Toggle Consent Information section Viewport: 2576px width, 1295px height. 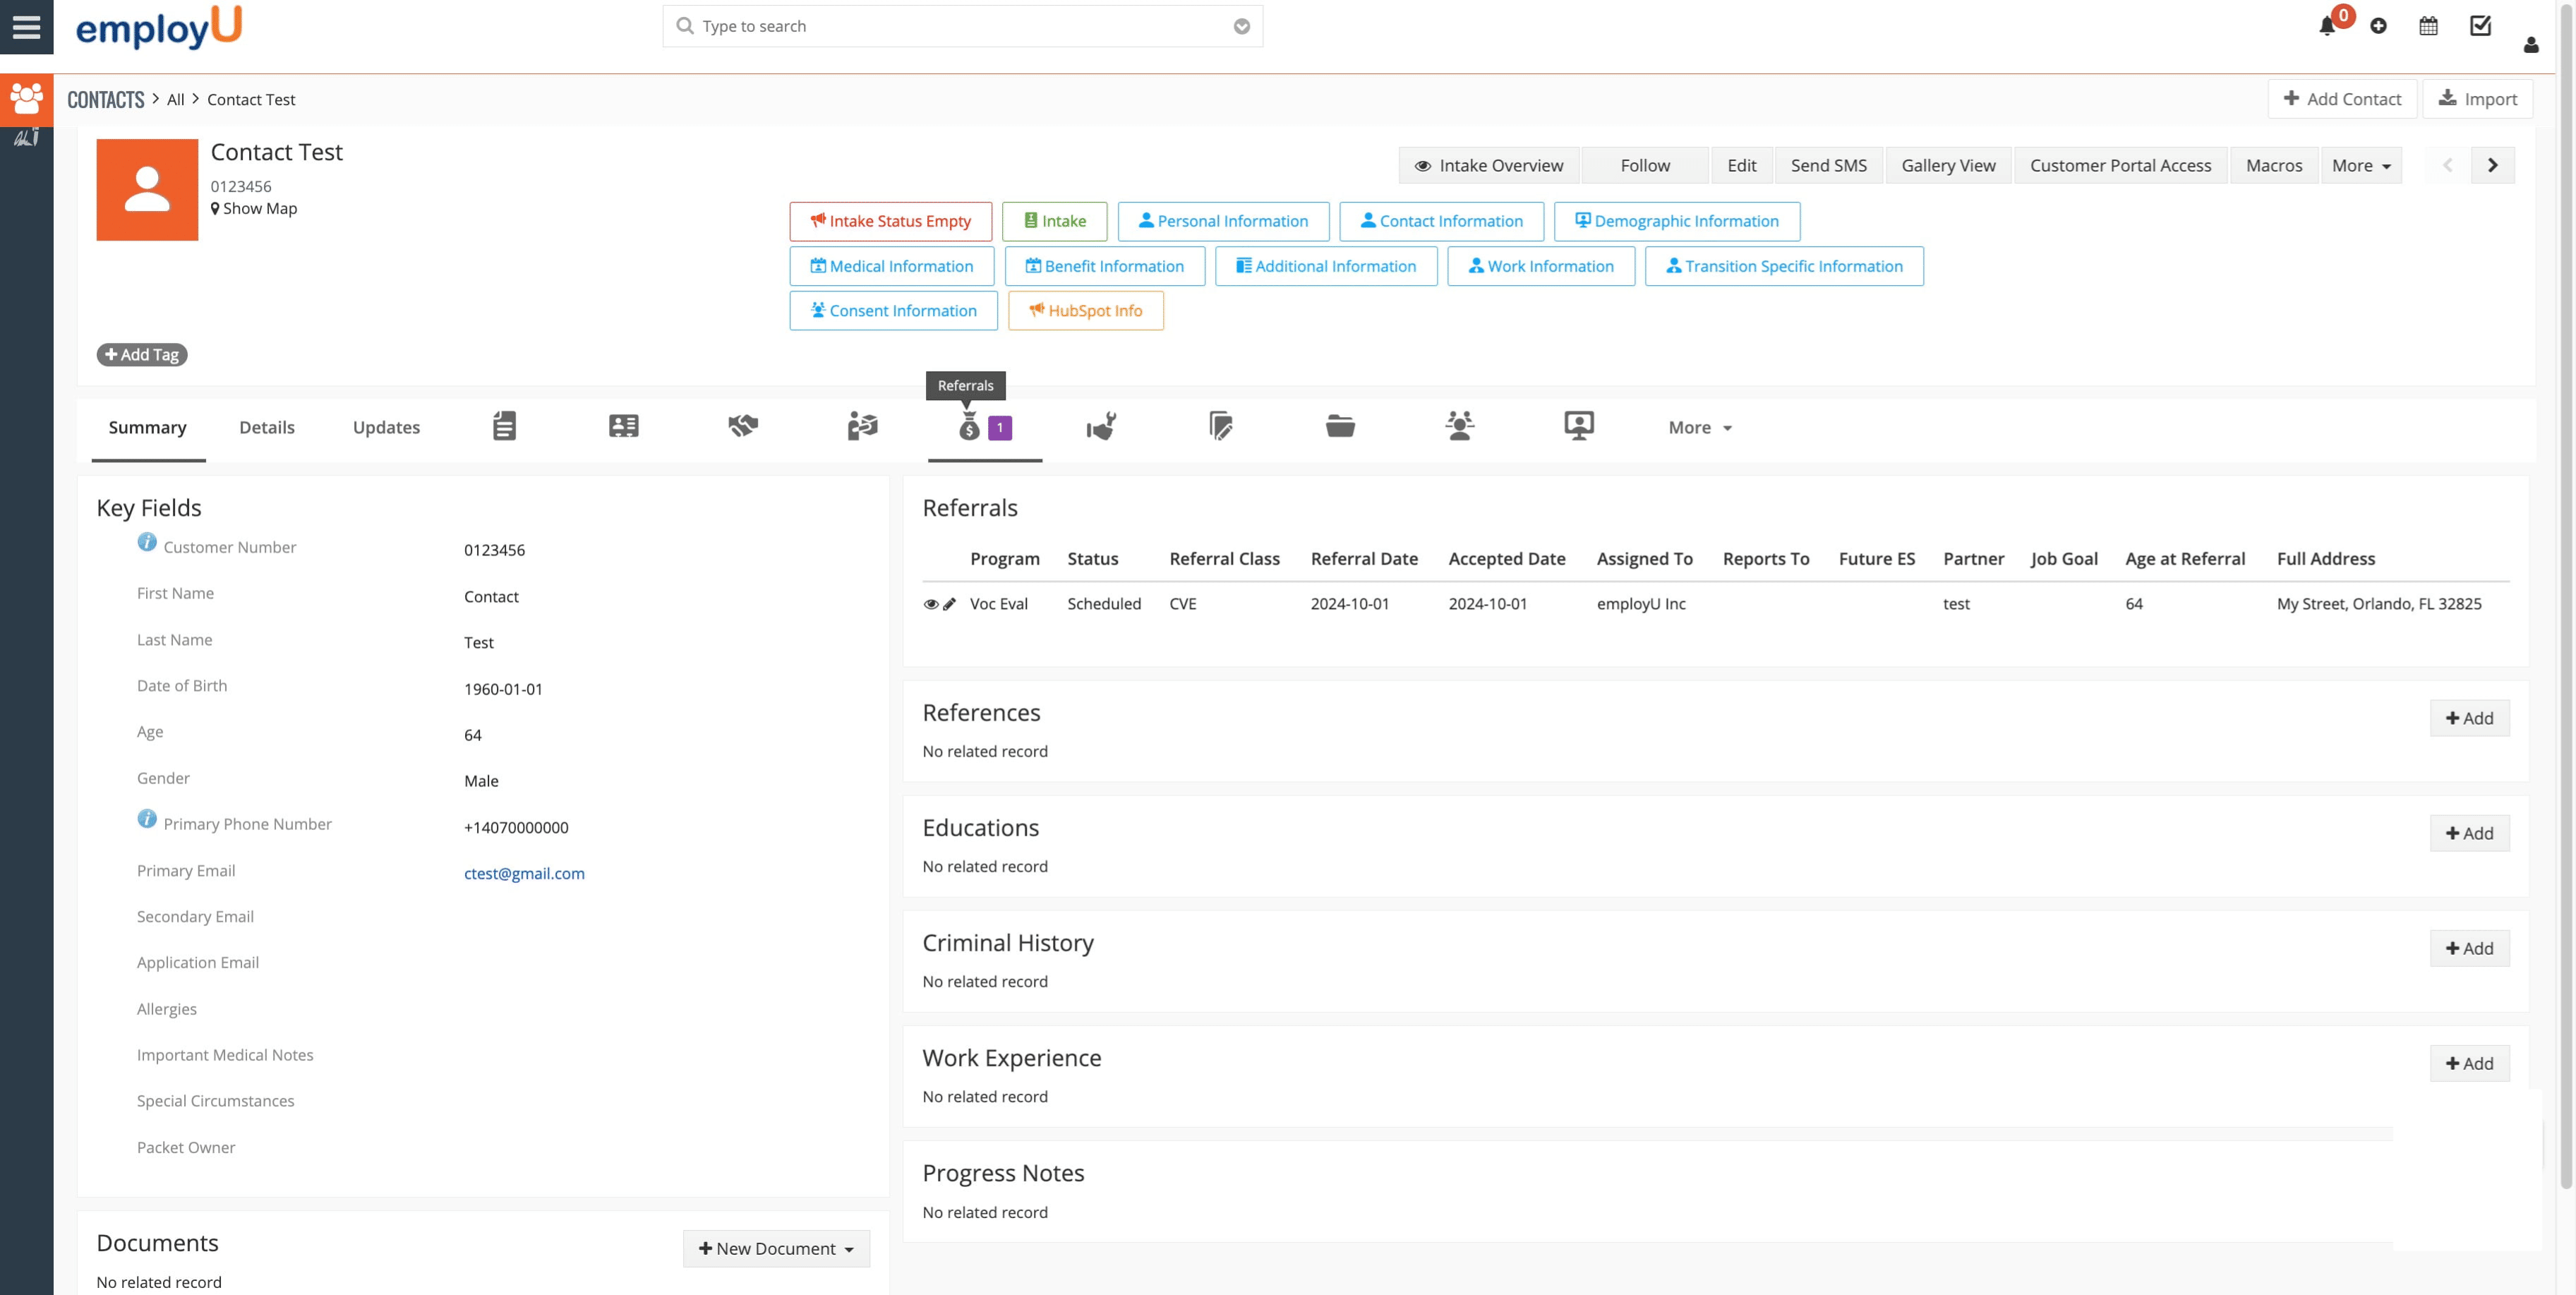(x=893, y=310)
